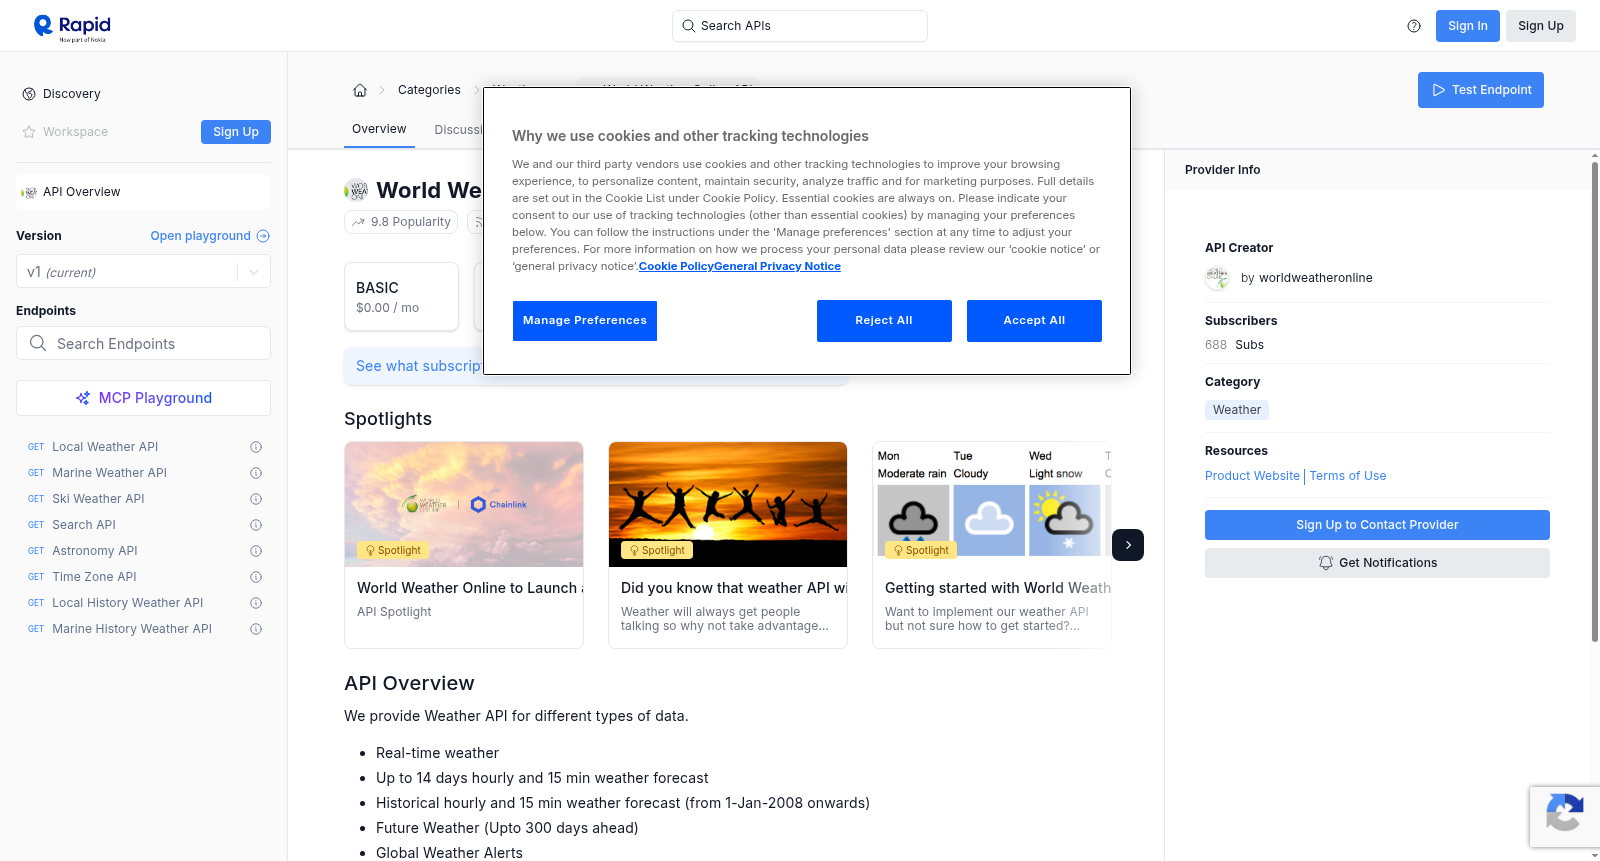Advance the Spotlights carousel to next
1600x861 pixels.
[1128, 545]
